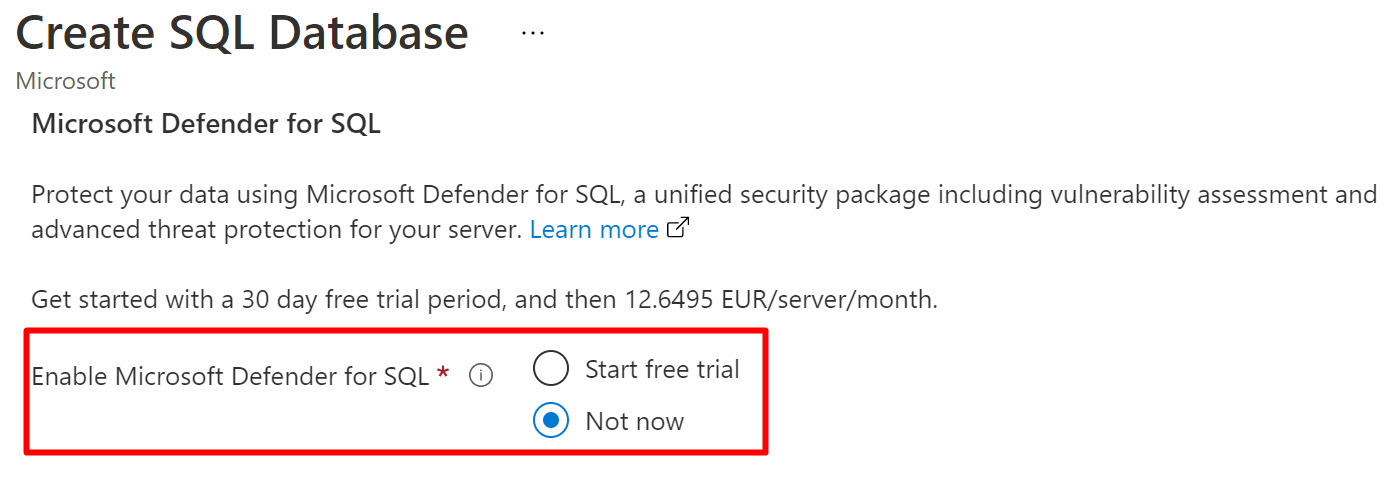Select the Start free trial radio button
The height and width of the screenshot is (482, 1385).
coord(551,369)
